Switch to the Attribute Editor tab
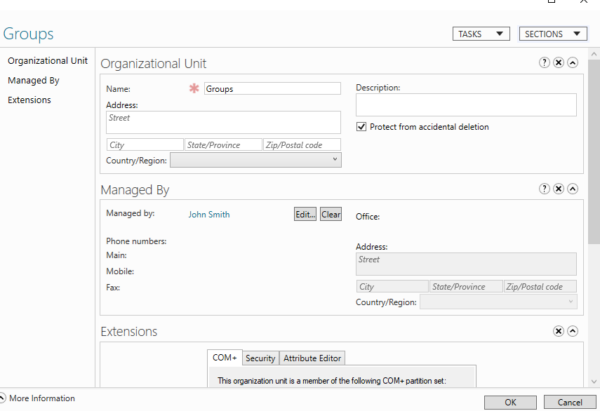600x411 pixels. point(312,358)
